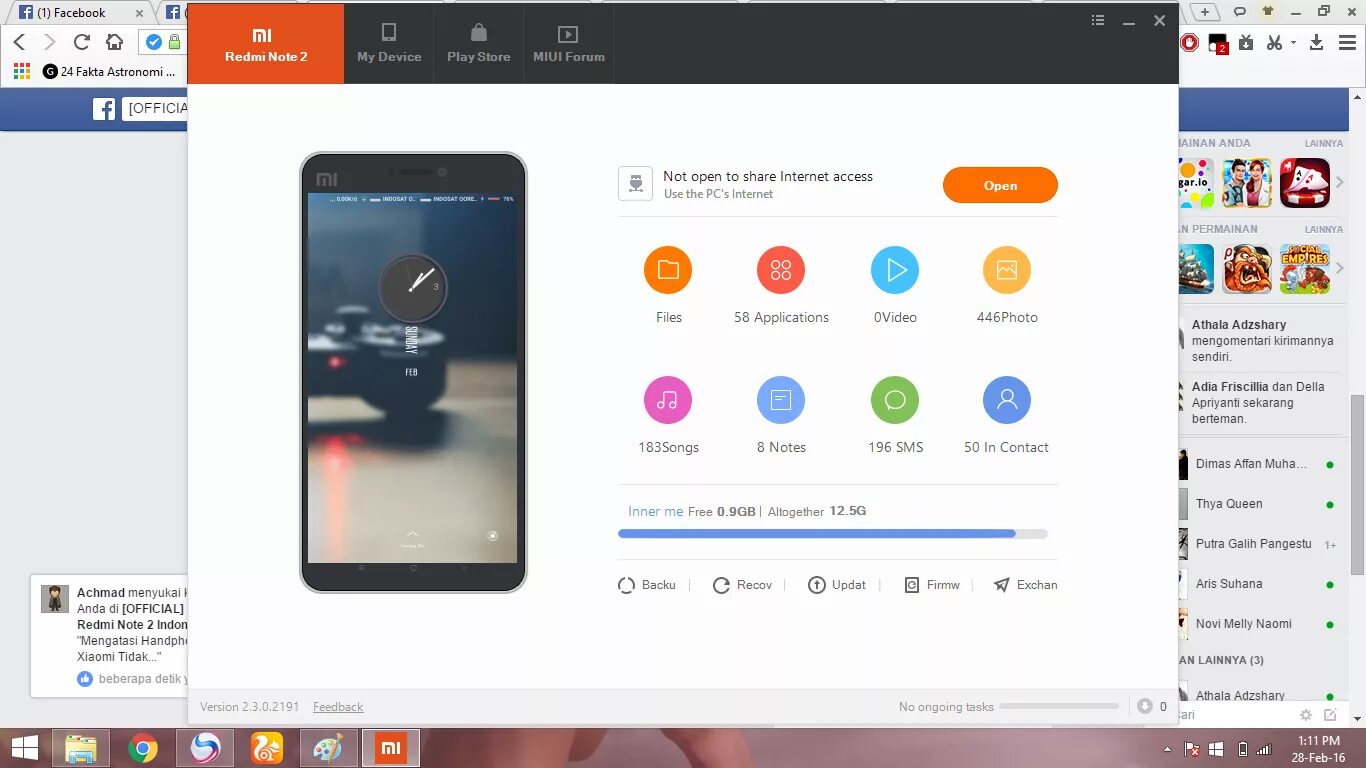This screenshot has height=768, width=1366.
Task: Open the 58 Applications icon
Action: click(x=781, y=270)
